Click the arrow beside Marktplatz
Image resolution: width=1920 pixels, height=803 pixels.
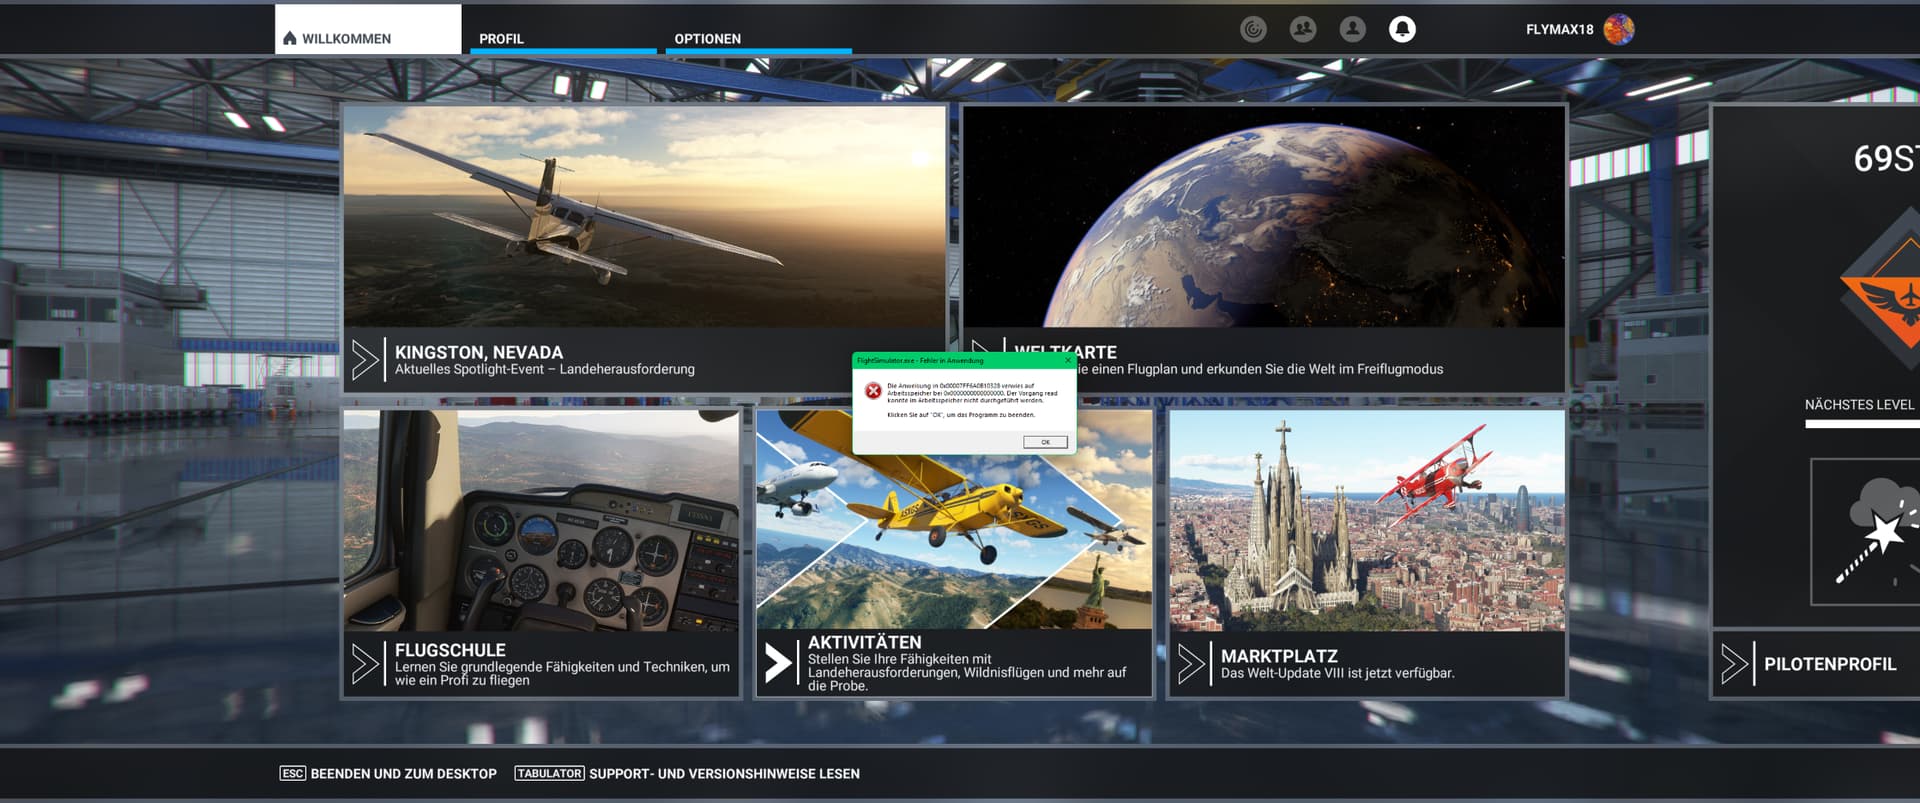click(1191, 664)
